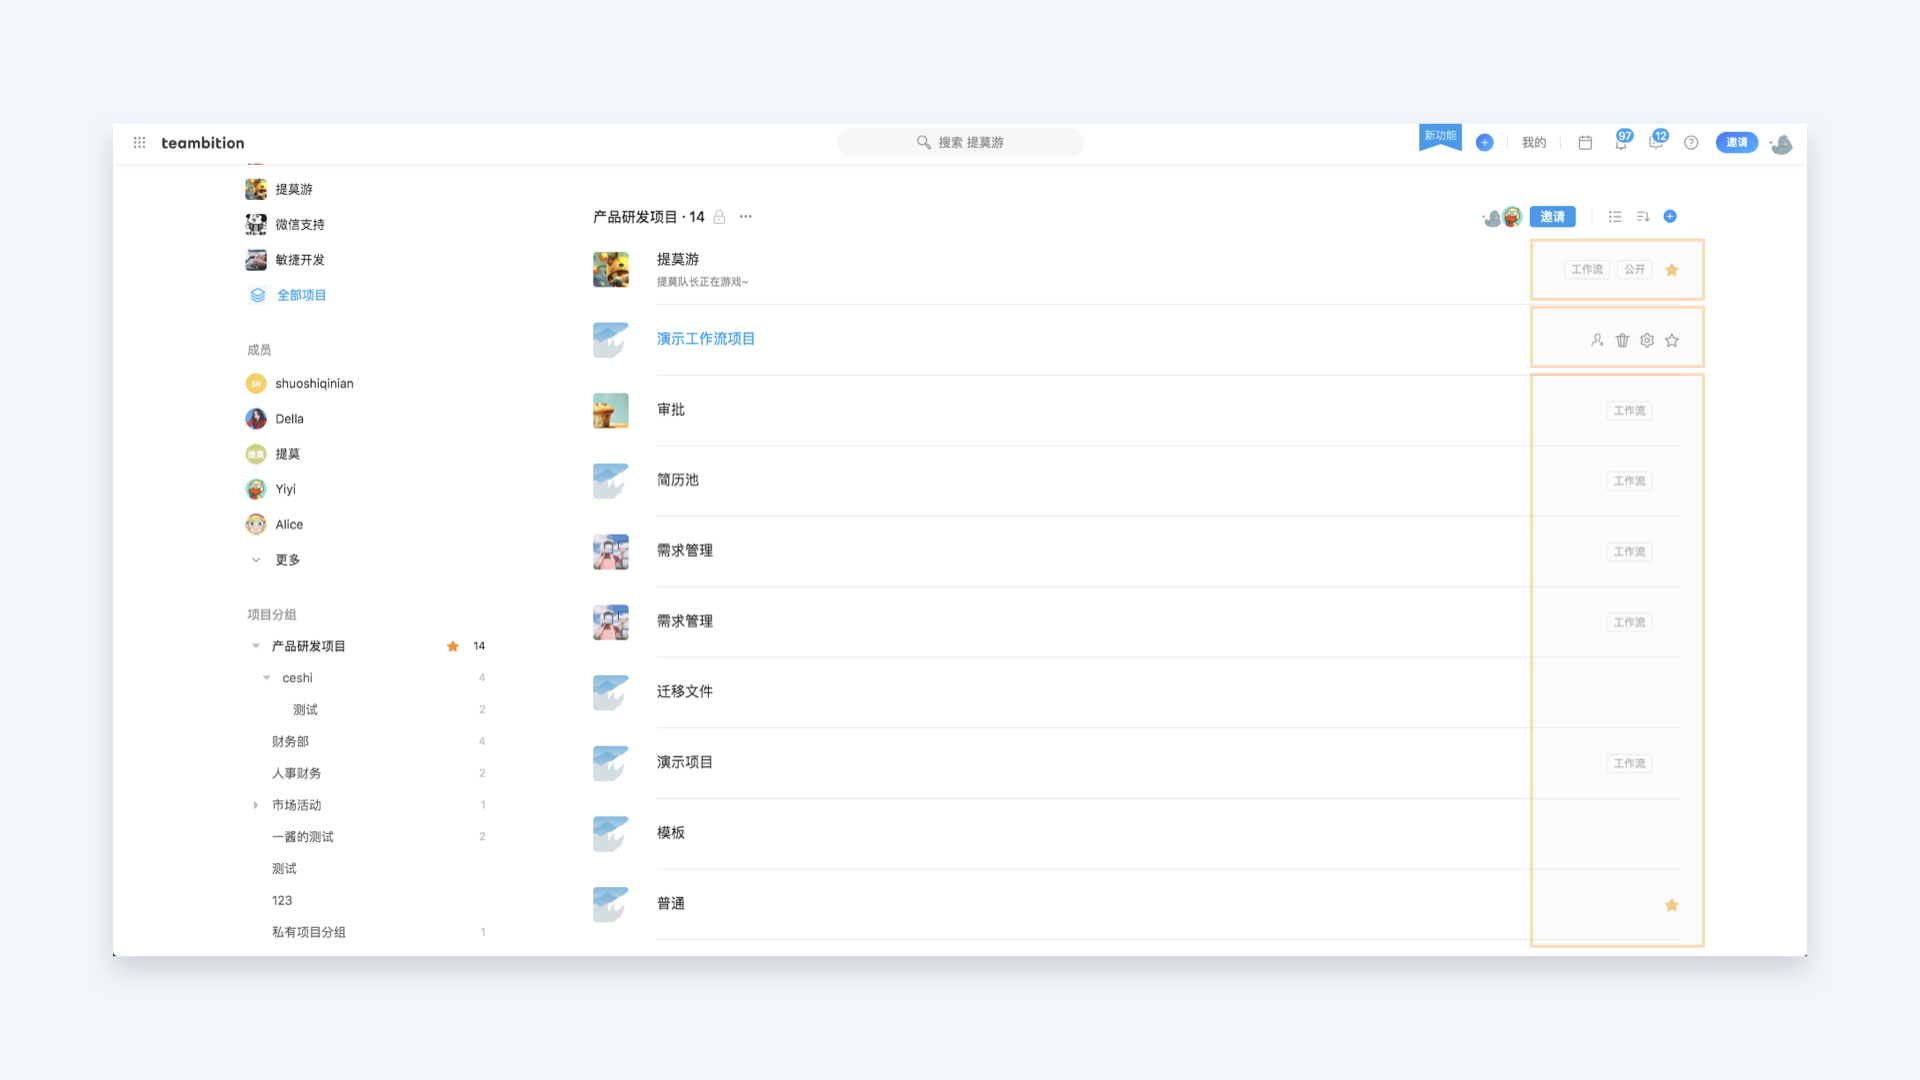Open the calendar icon in top bar
The image size is (1920, 1080).
point(1585,143)
